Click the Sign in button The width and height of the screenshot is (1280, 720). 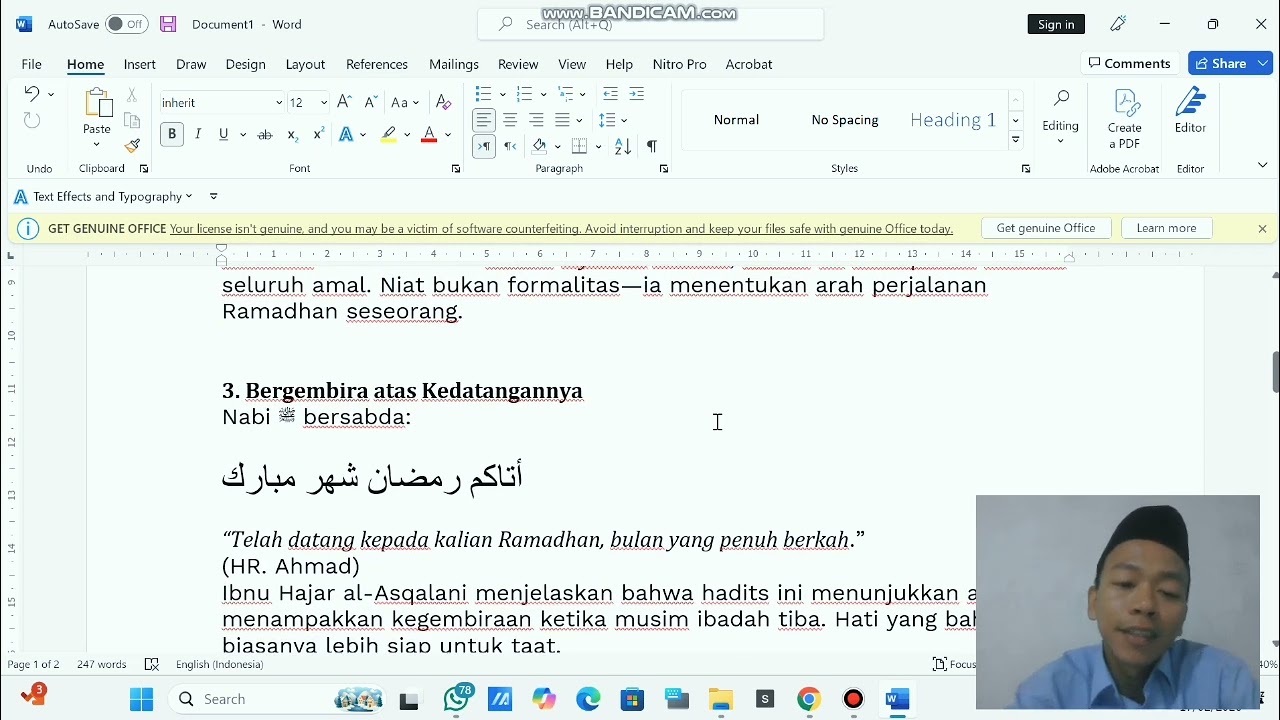(1056, 24)
